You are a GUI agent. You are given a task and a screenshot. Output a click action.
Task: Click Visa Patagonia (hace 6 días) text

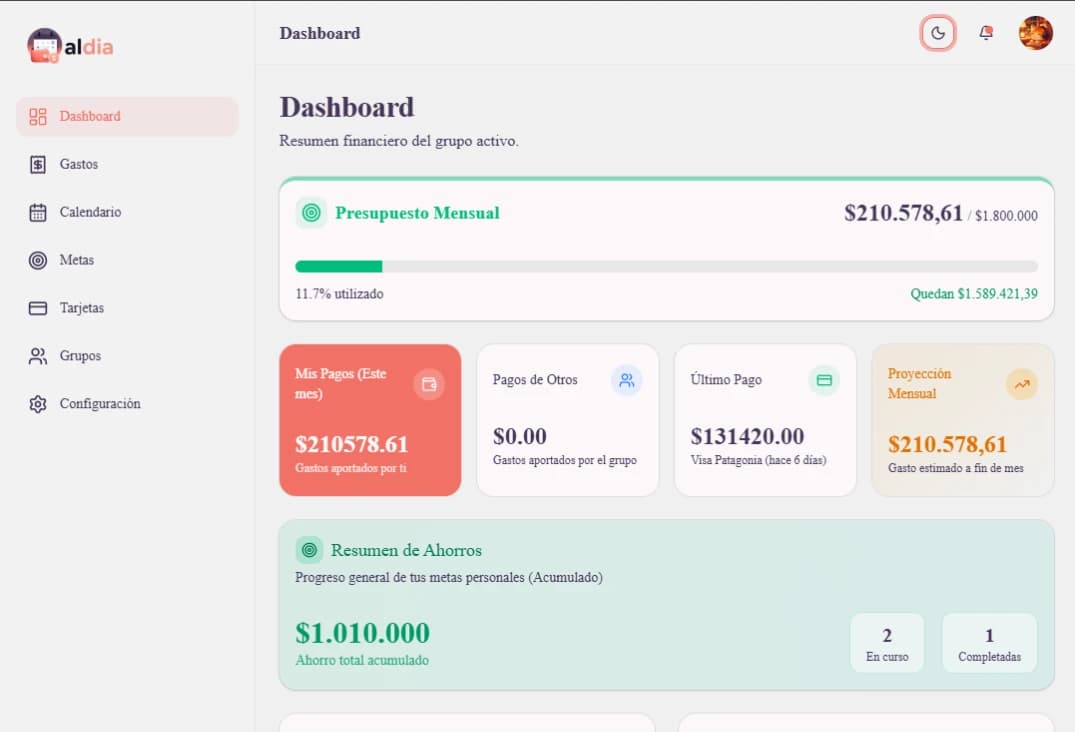click(758, 460)
